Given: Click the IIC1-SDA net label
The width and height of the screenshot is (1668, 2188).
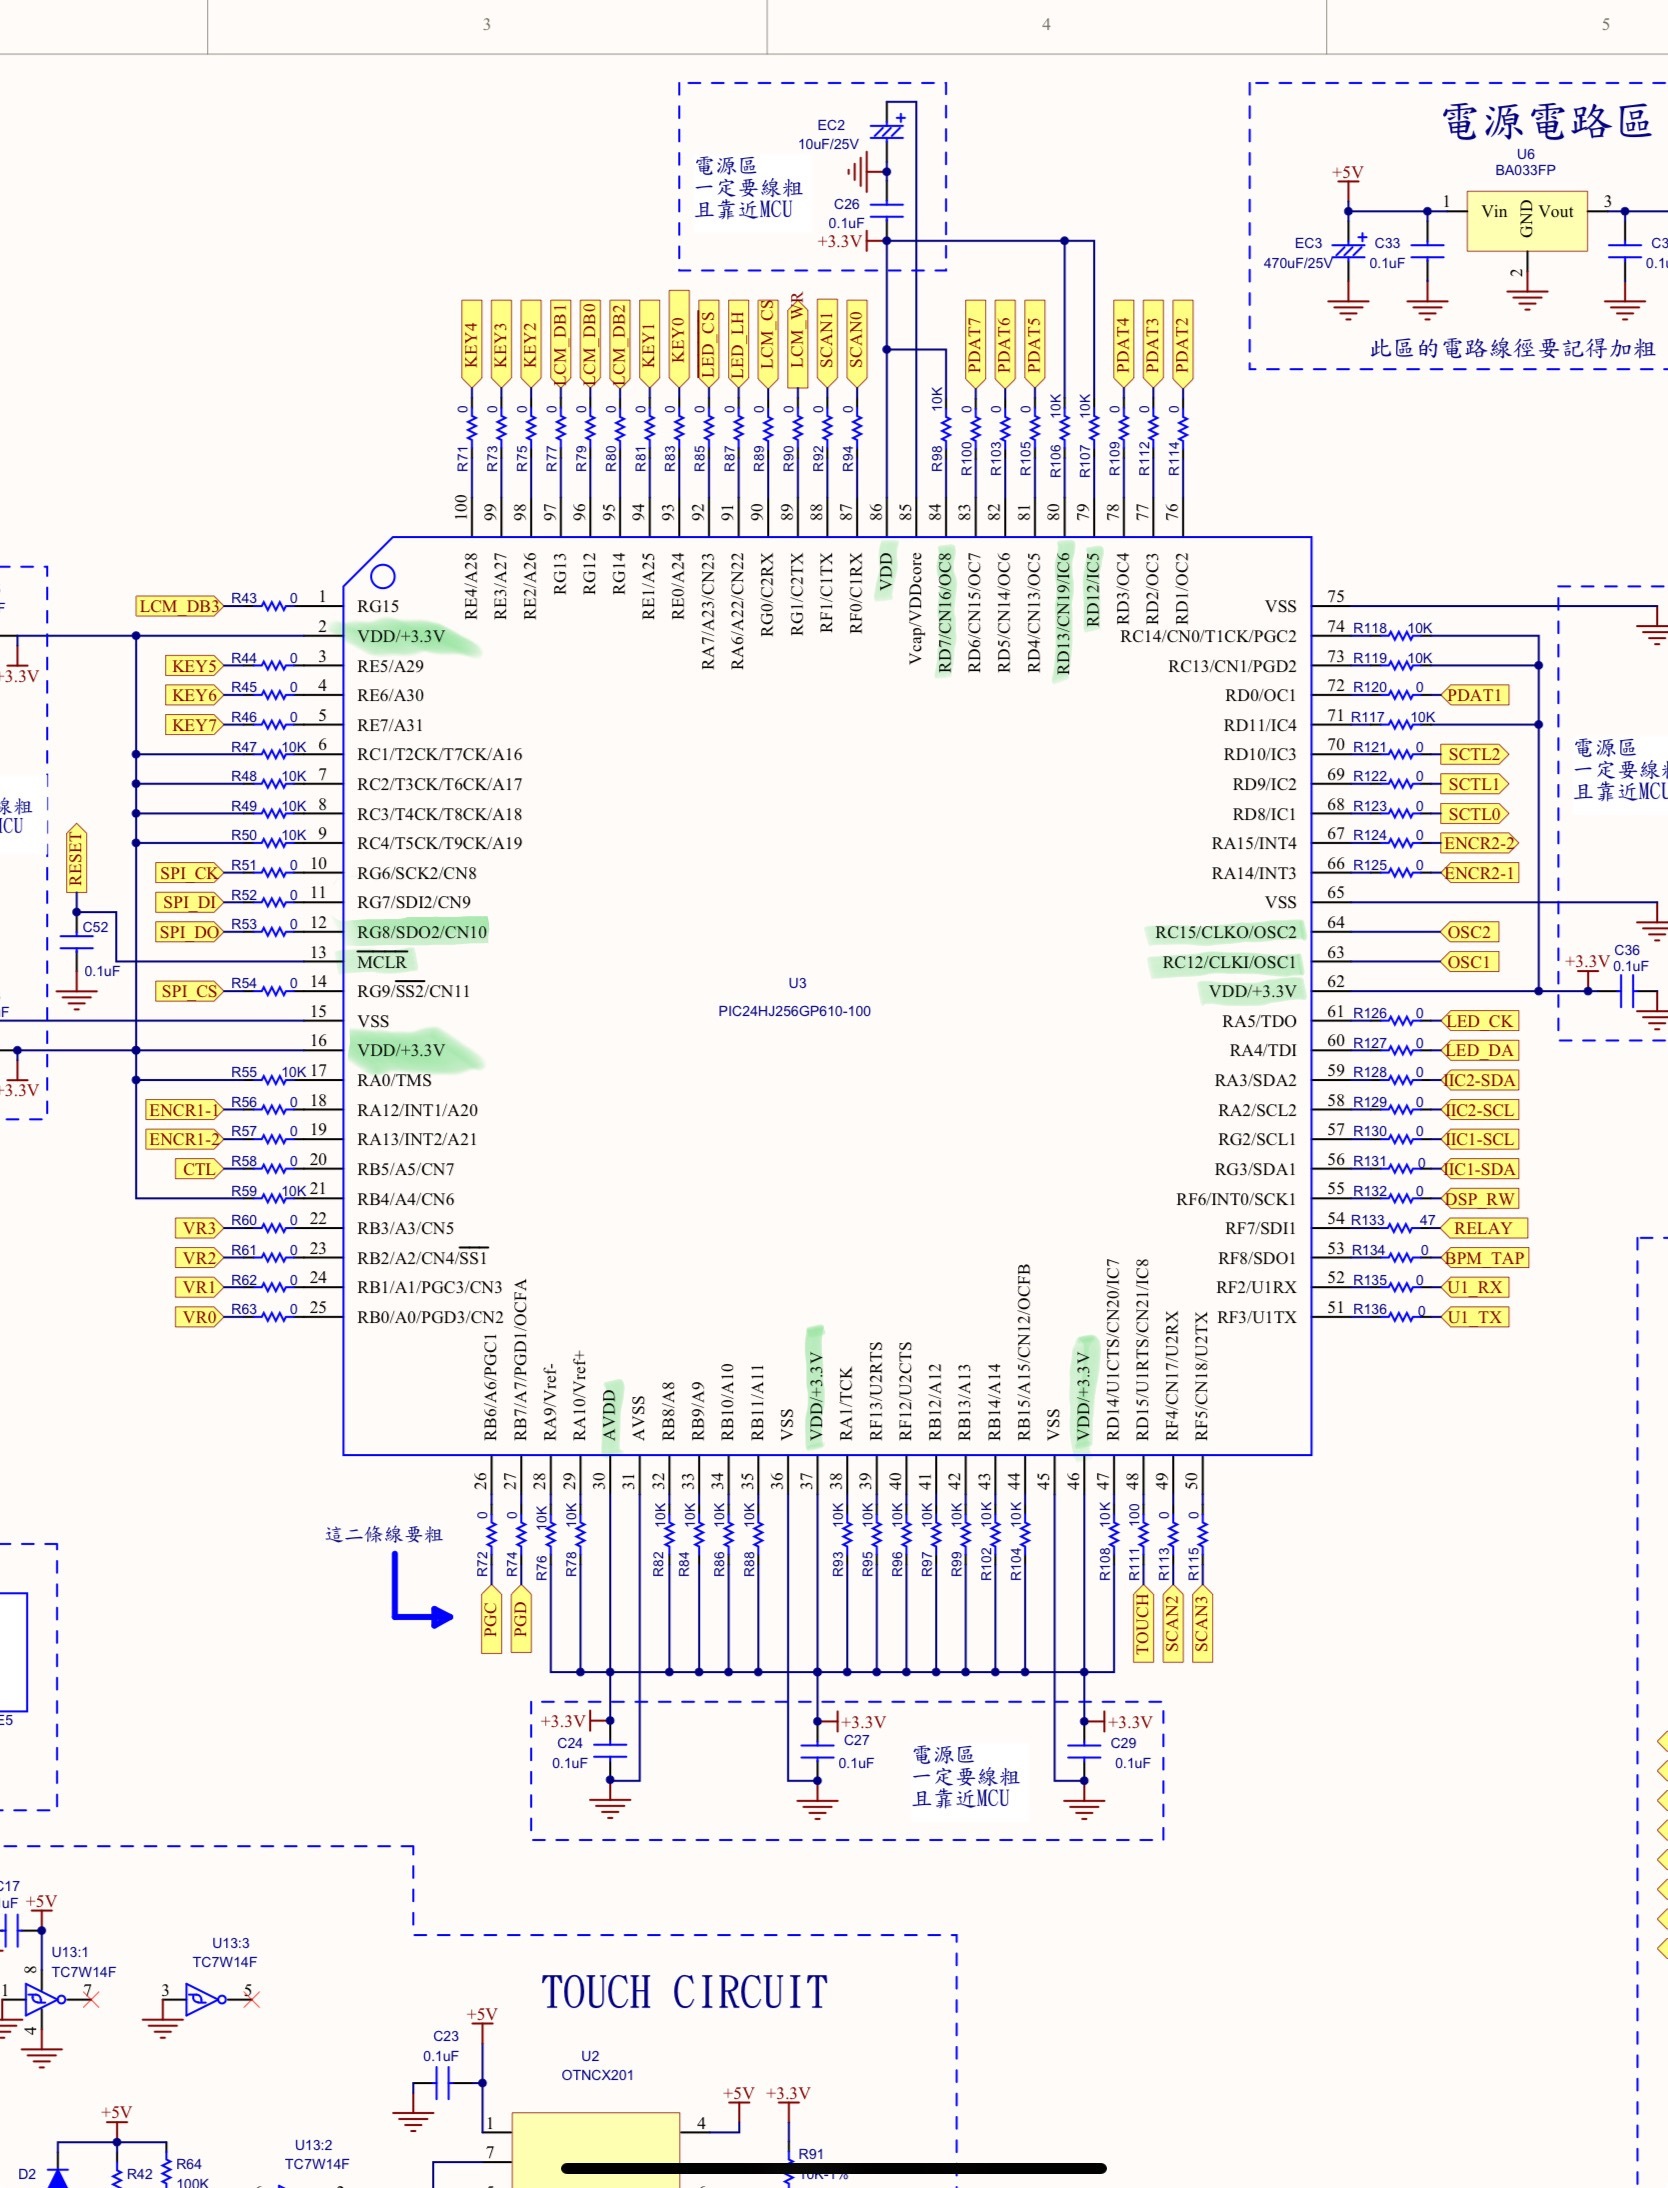Looking at the screenshot, I should pos(1480,1169).
